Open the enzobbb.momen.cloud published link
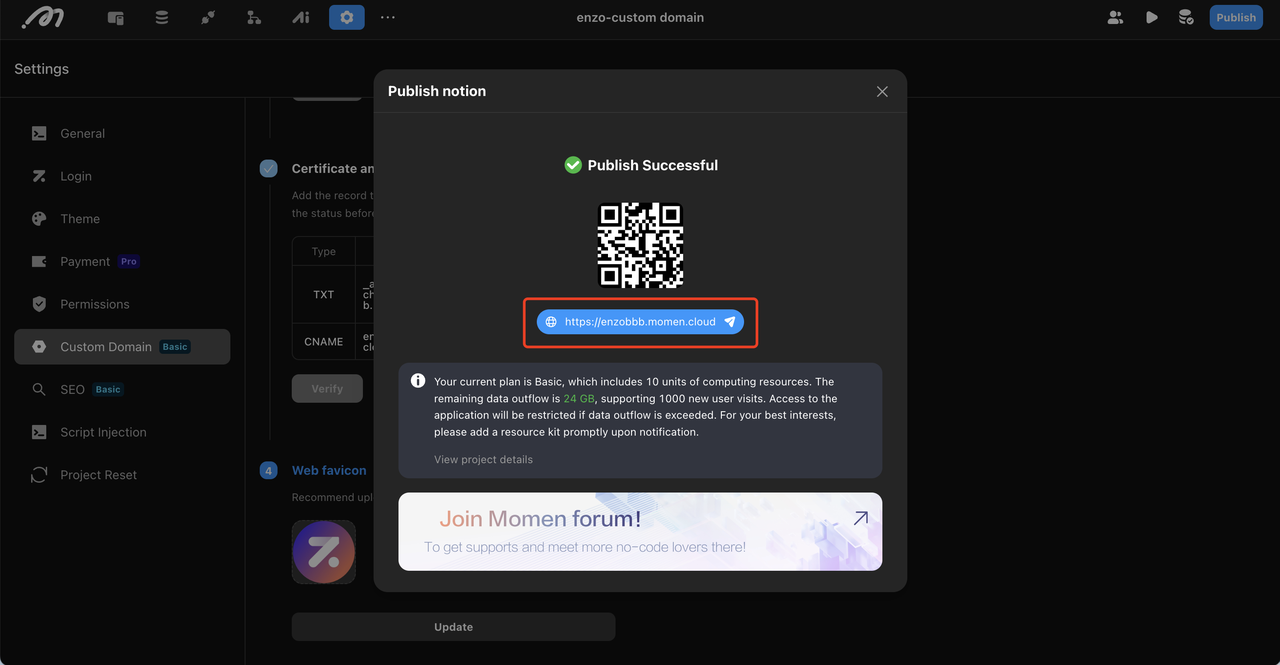The height and width of the screenshot is (665, 1280). (640, 322)
